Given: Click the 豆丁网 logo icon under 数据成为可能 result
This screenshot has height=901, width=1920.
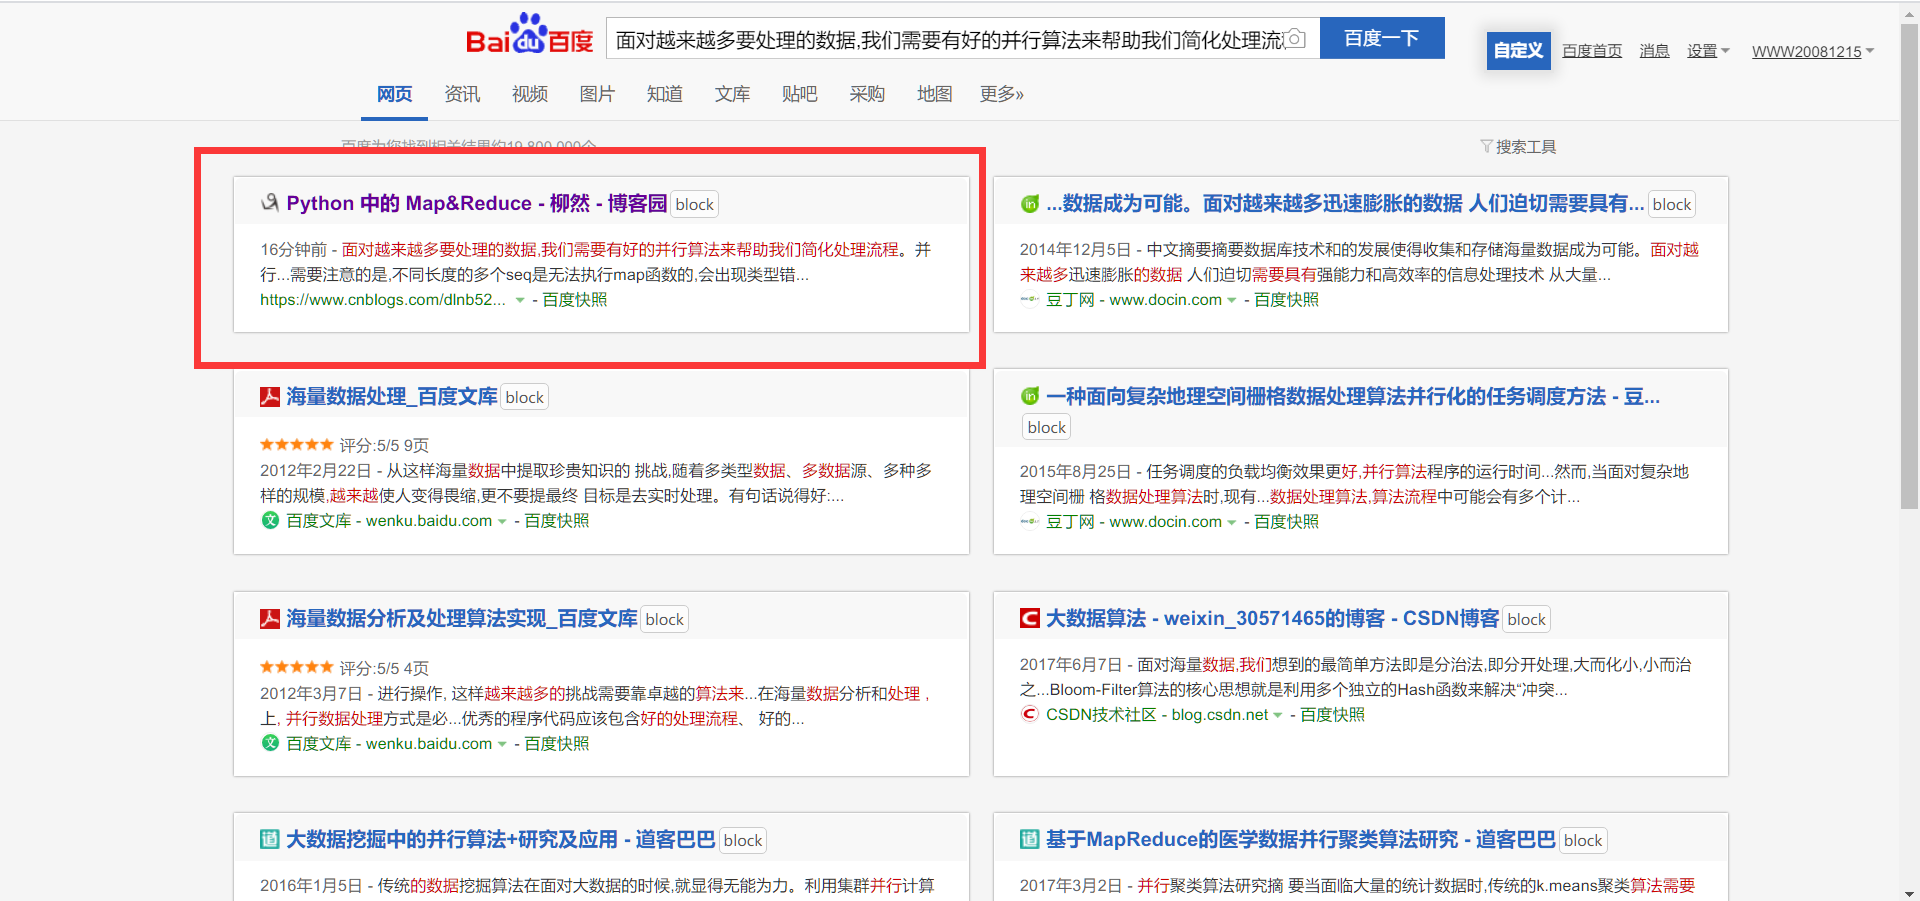Looking at the screenshot, I should (x=1029, y=299).
